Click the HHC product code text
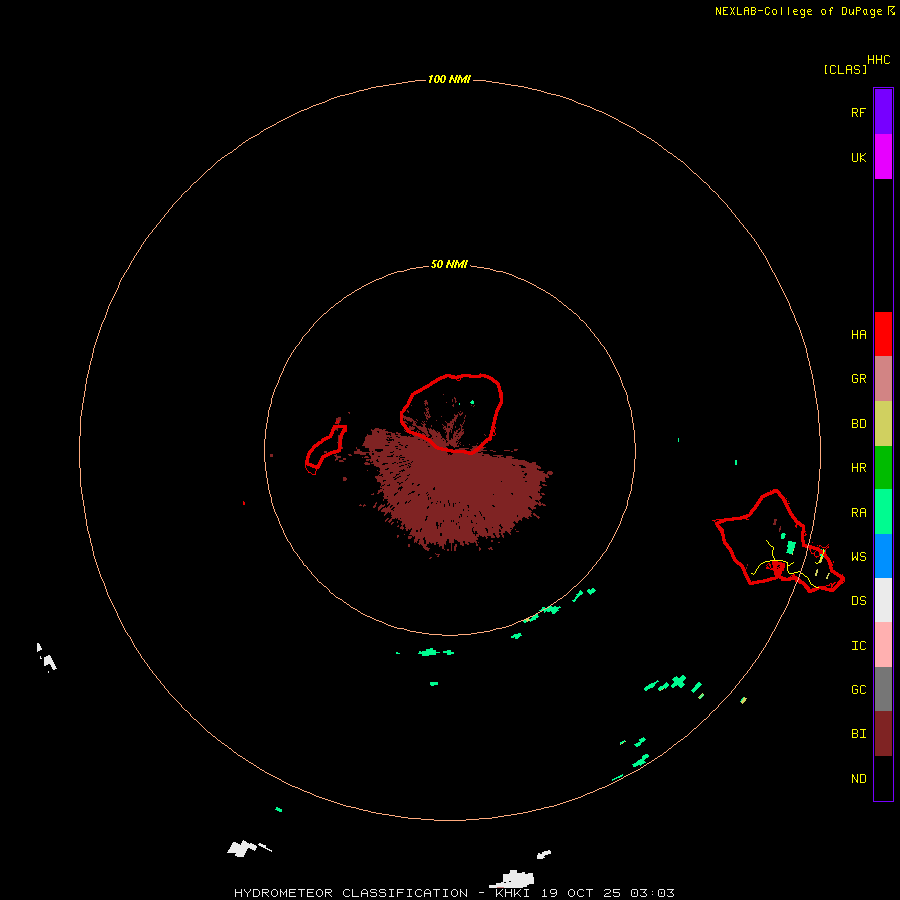The width and height of the screenshot is (900, 900). pos(878,60)
